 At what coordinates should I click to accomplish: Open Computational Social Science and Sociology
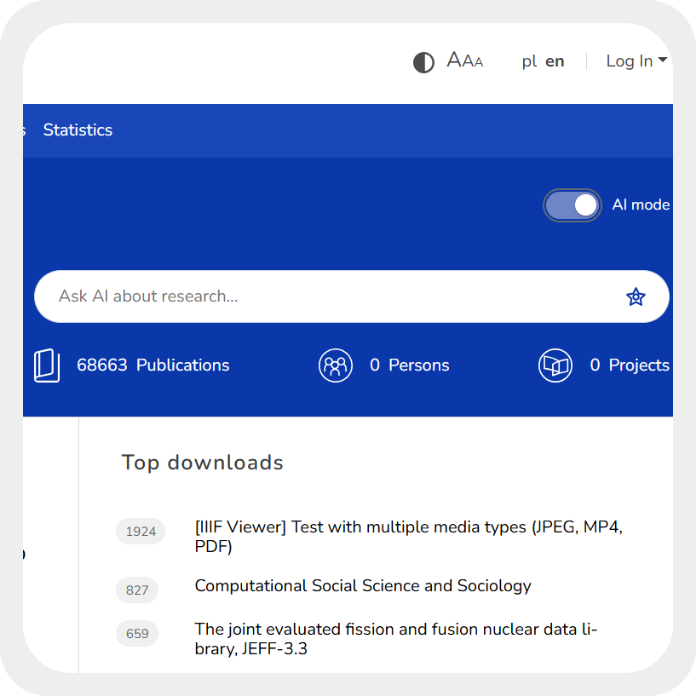click(363, 586)
